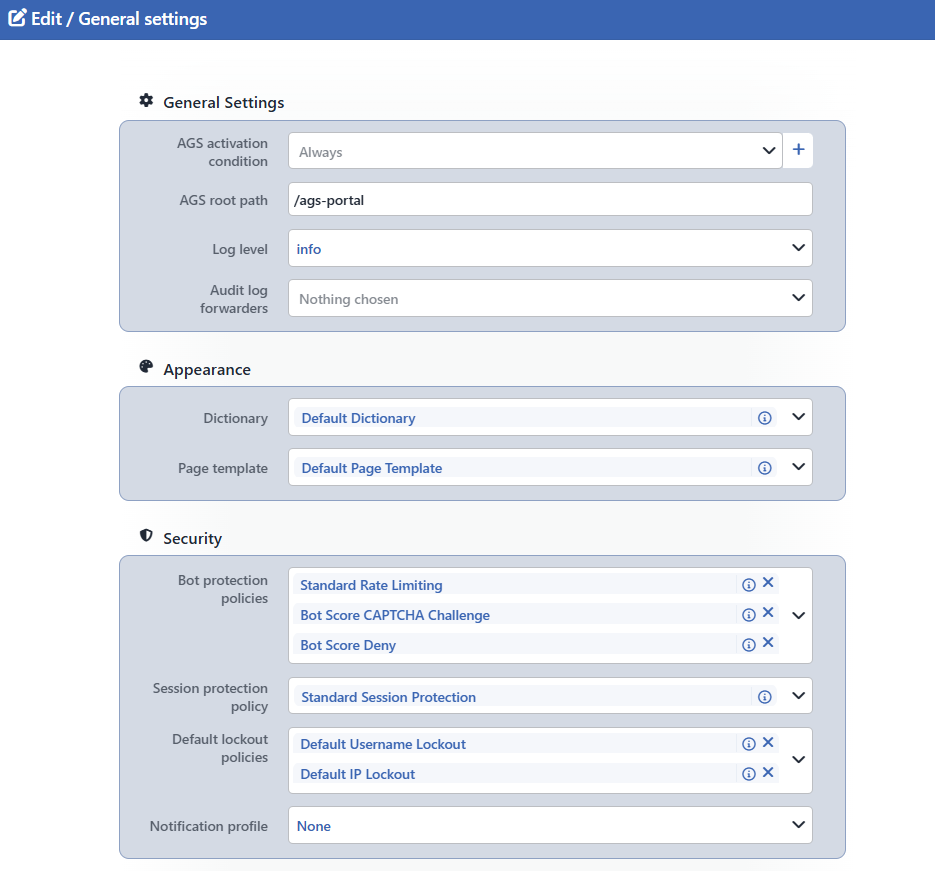Remove Default Username Lockout policy

pyautogui.click(x=768, y=742)
